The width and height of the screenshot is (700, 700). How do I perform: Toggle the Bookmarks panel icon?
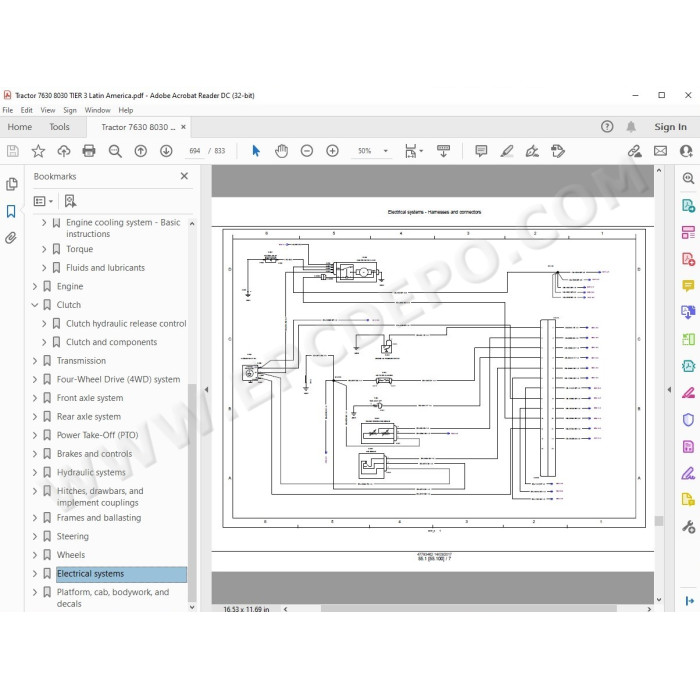pos(11,211)
